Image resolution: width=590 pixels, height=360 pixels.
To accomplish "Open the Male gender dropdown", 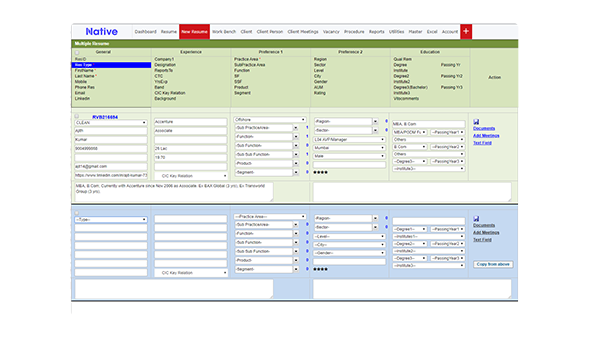I will (349, 156).
